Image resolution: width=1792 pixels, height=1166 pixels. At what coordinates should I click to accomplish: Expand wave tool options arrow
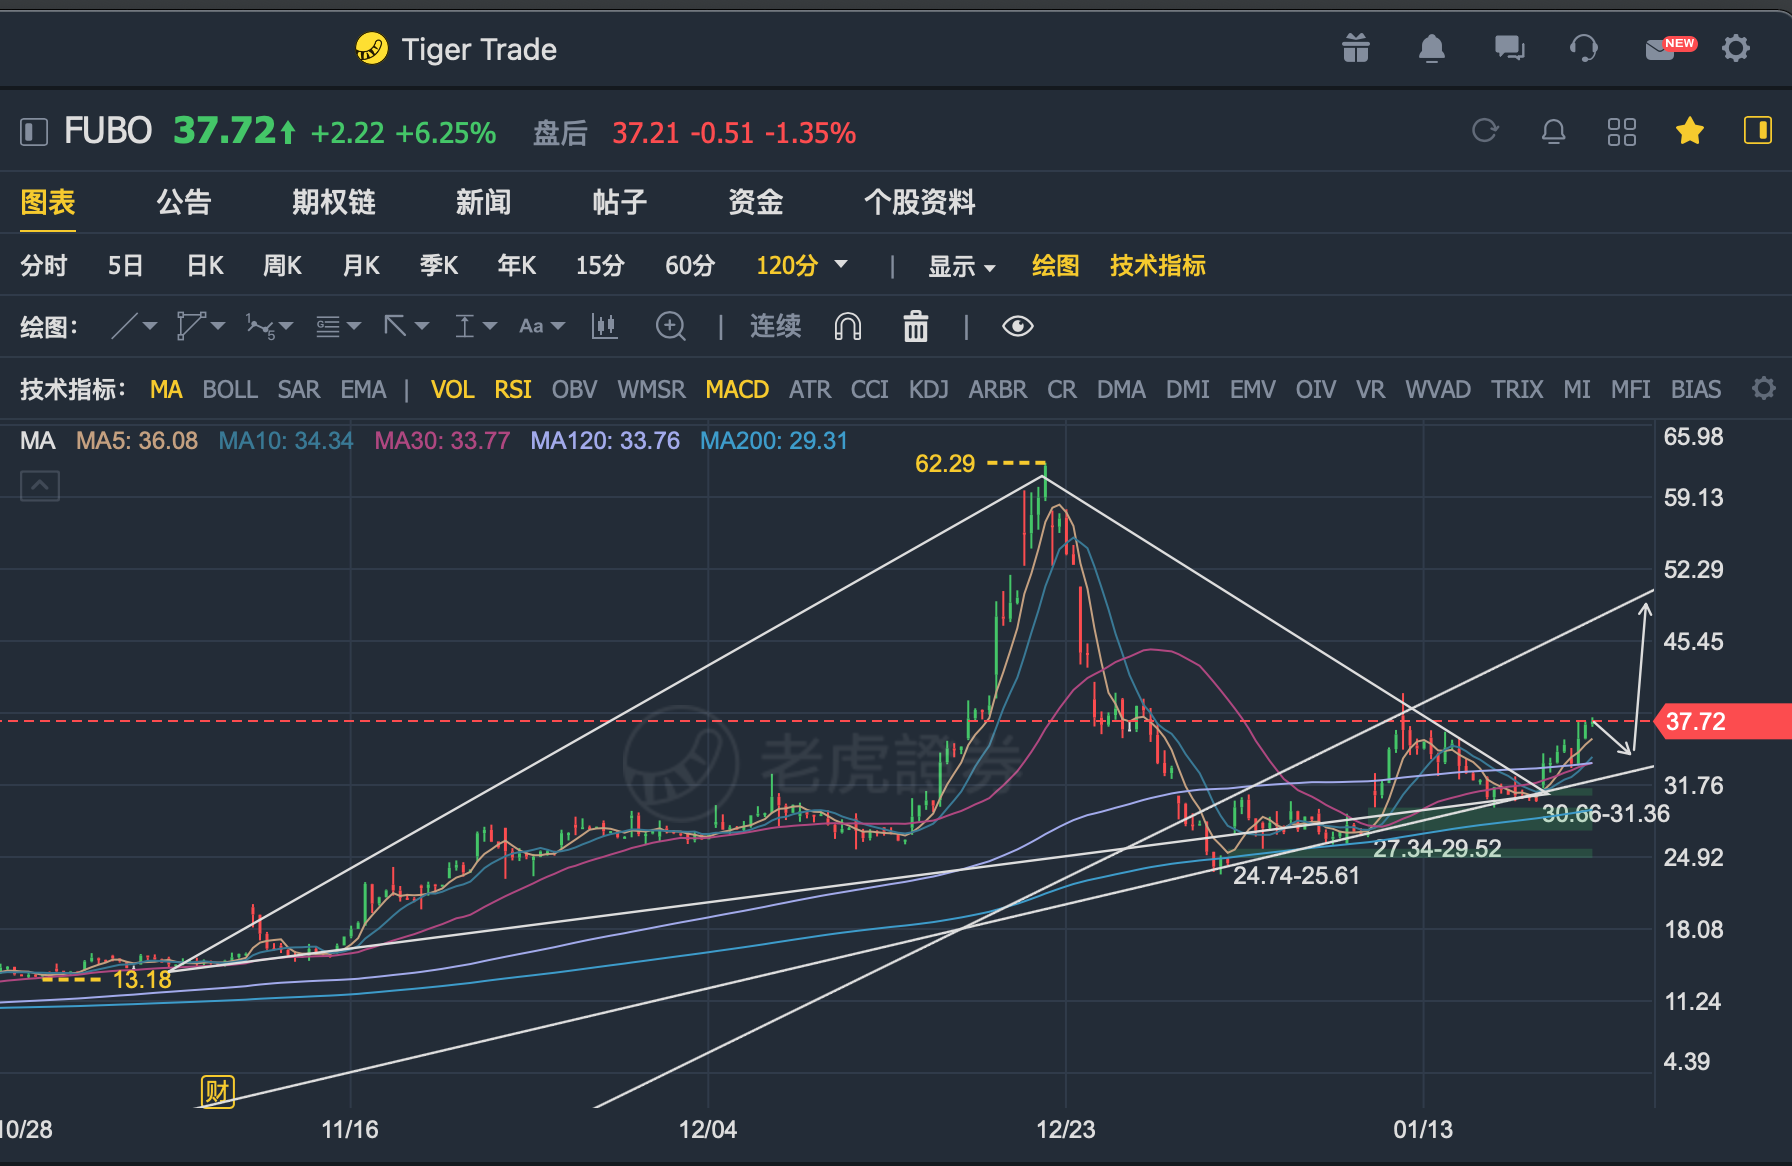point(287,326)
